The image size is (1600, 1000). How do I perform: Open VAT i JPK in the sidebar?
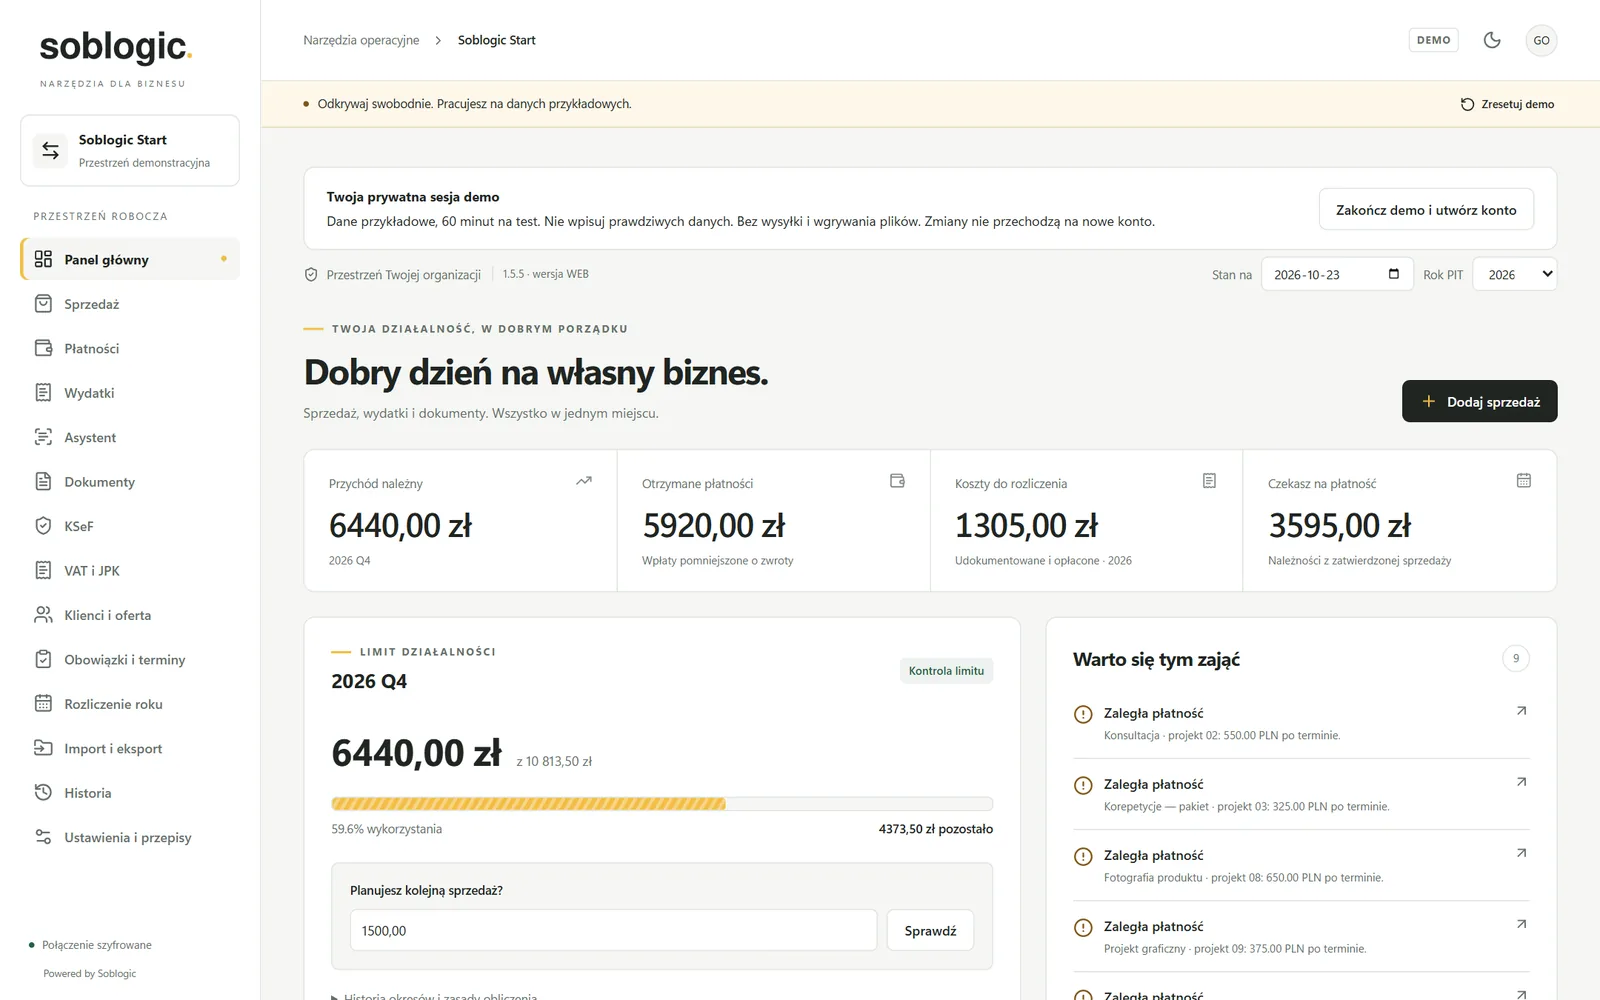130,571
